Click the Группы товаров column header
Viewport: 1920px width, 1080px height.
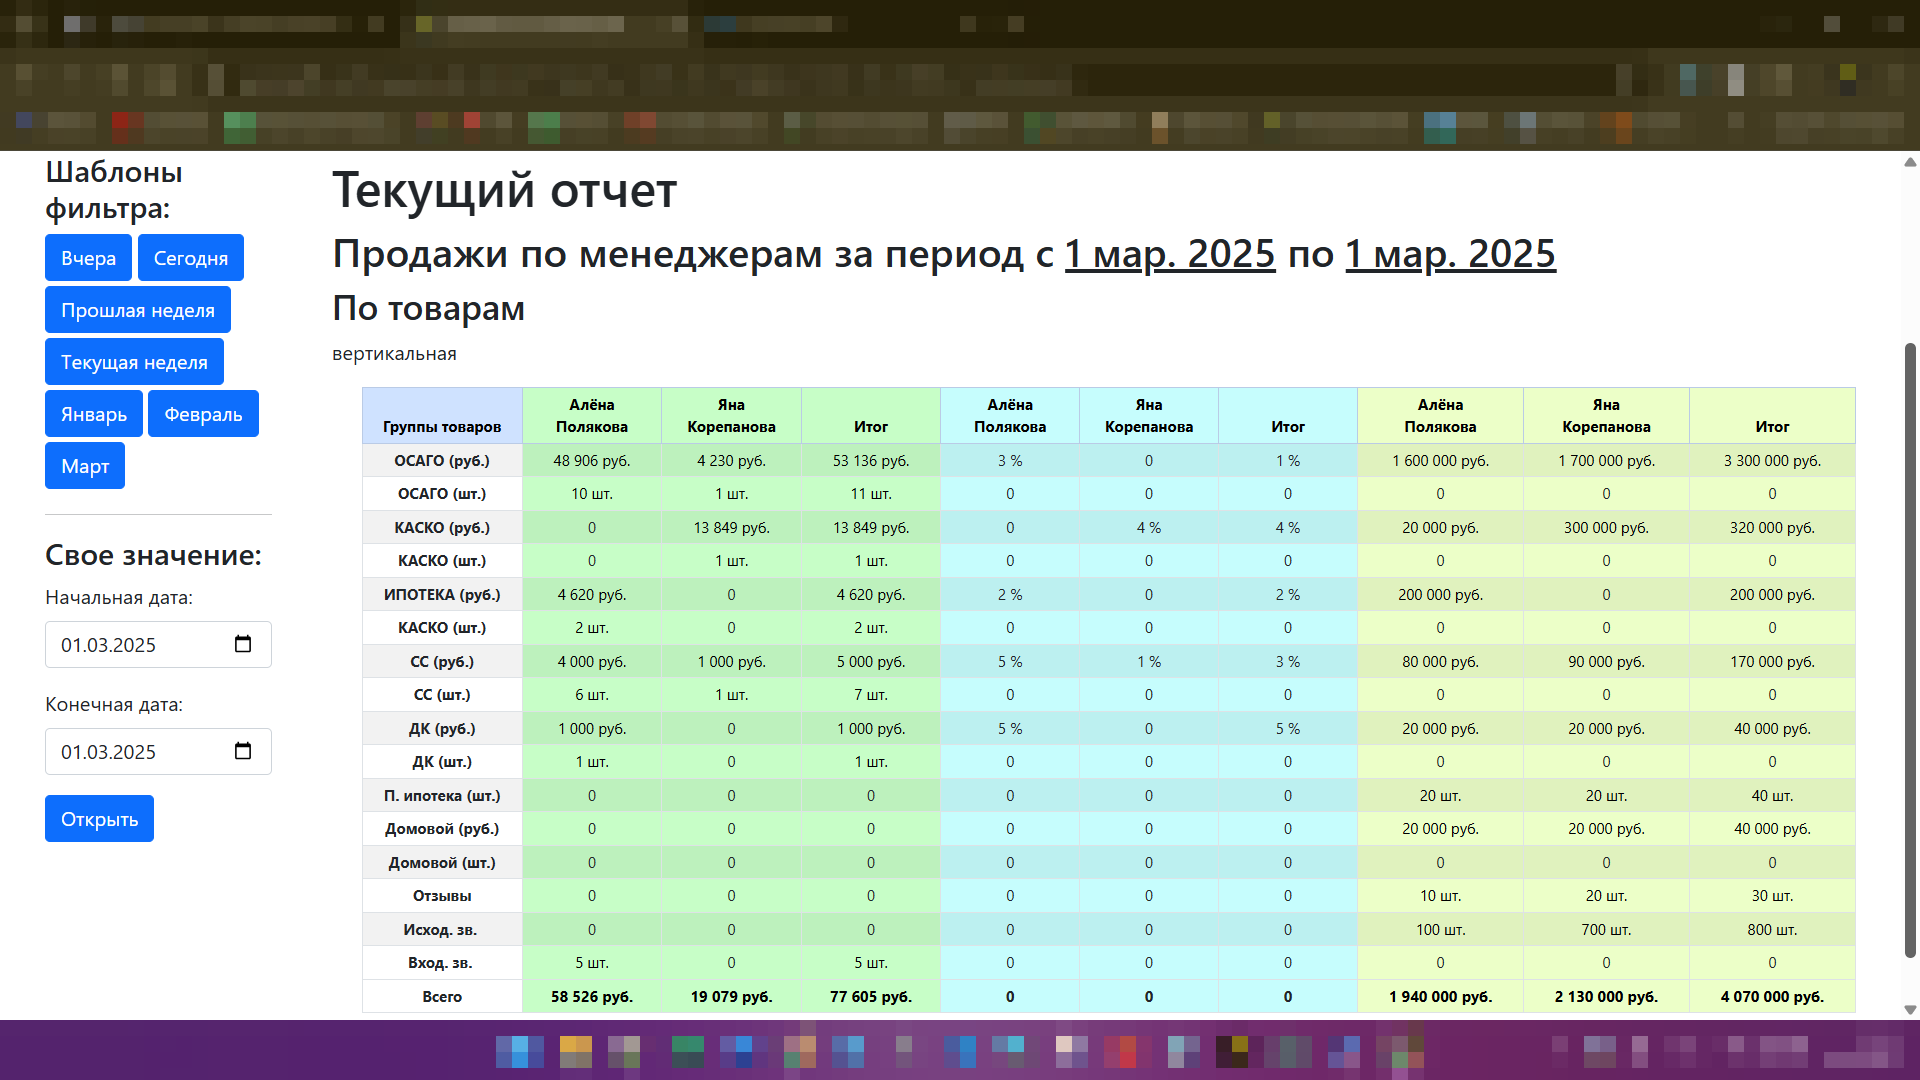[x=442, y=416]
